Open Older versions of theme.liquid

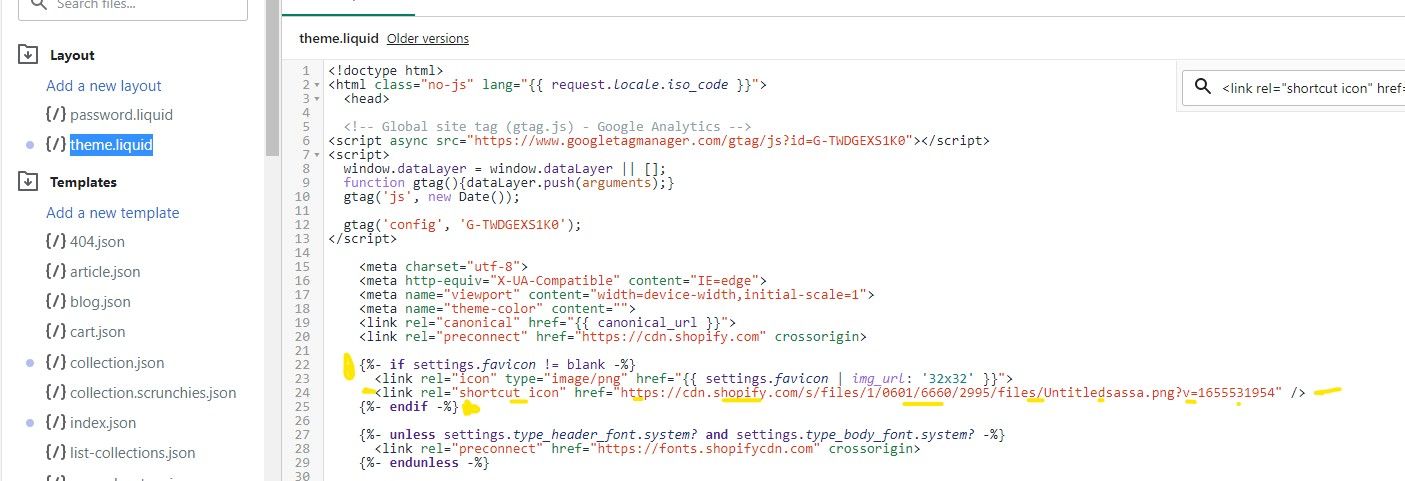(427, 39)
